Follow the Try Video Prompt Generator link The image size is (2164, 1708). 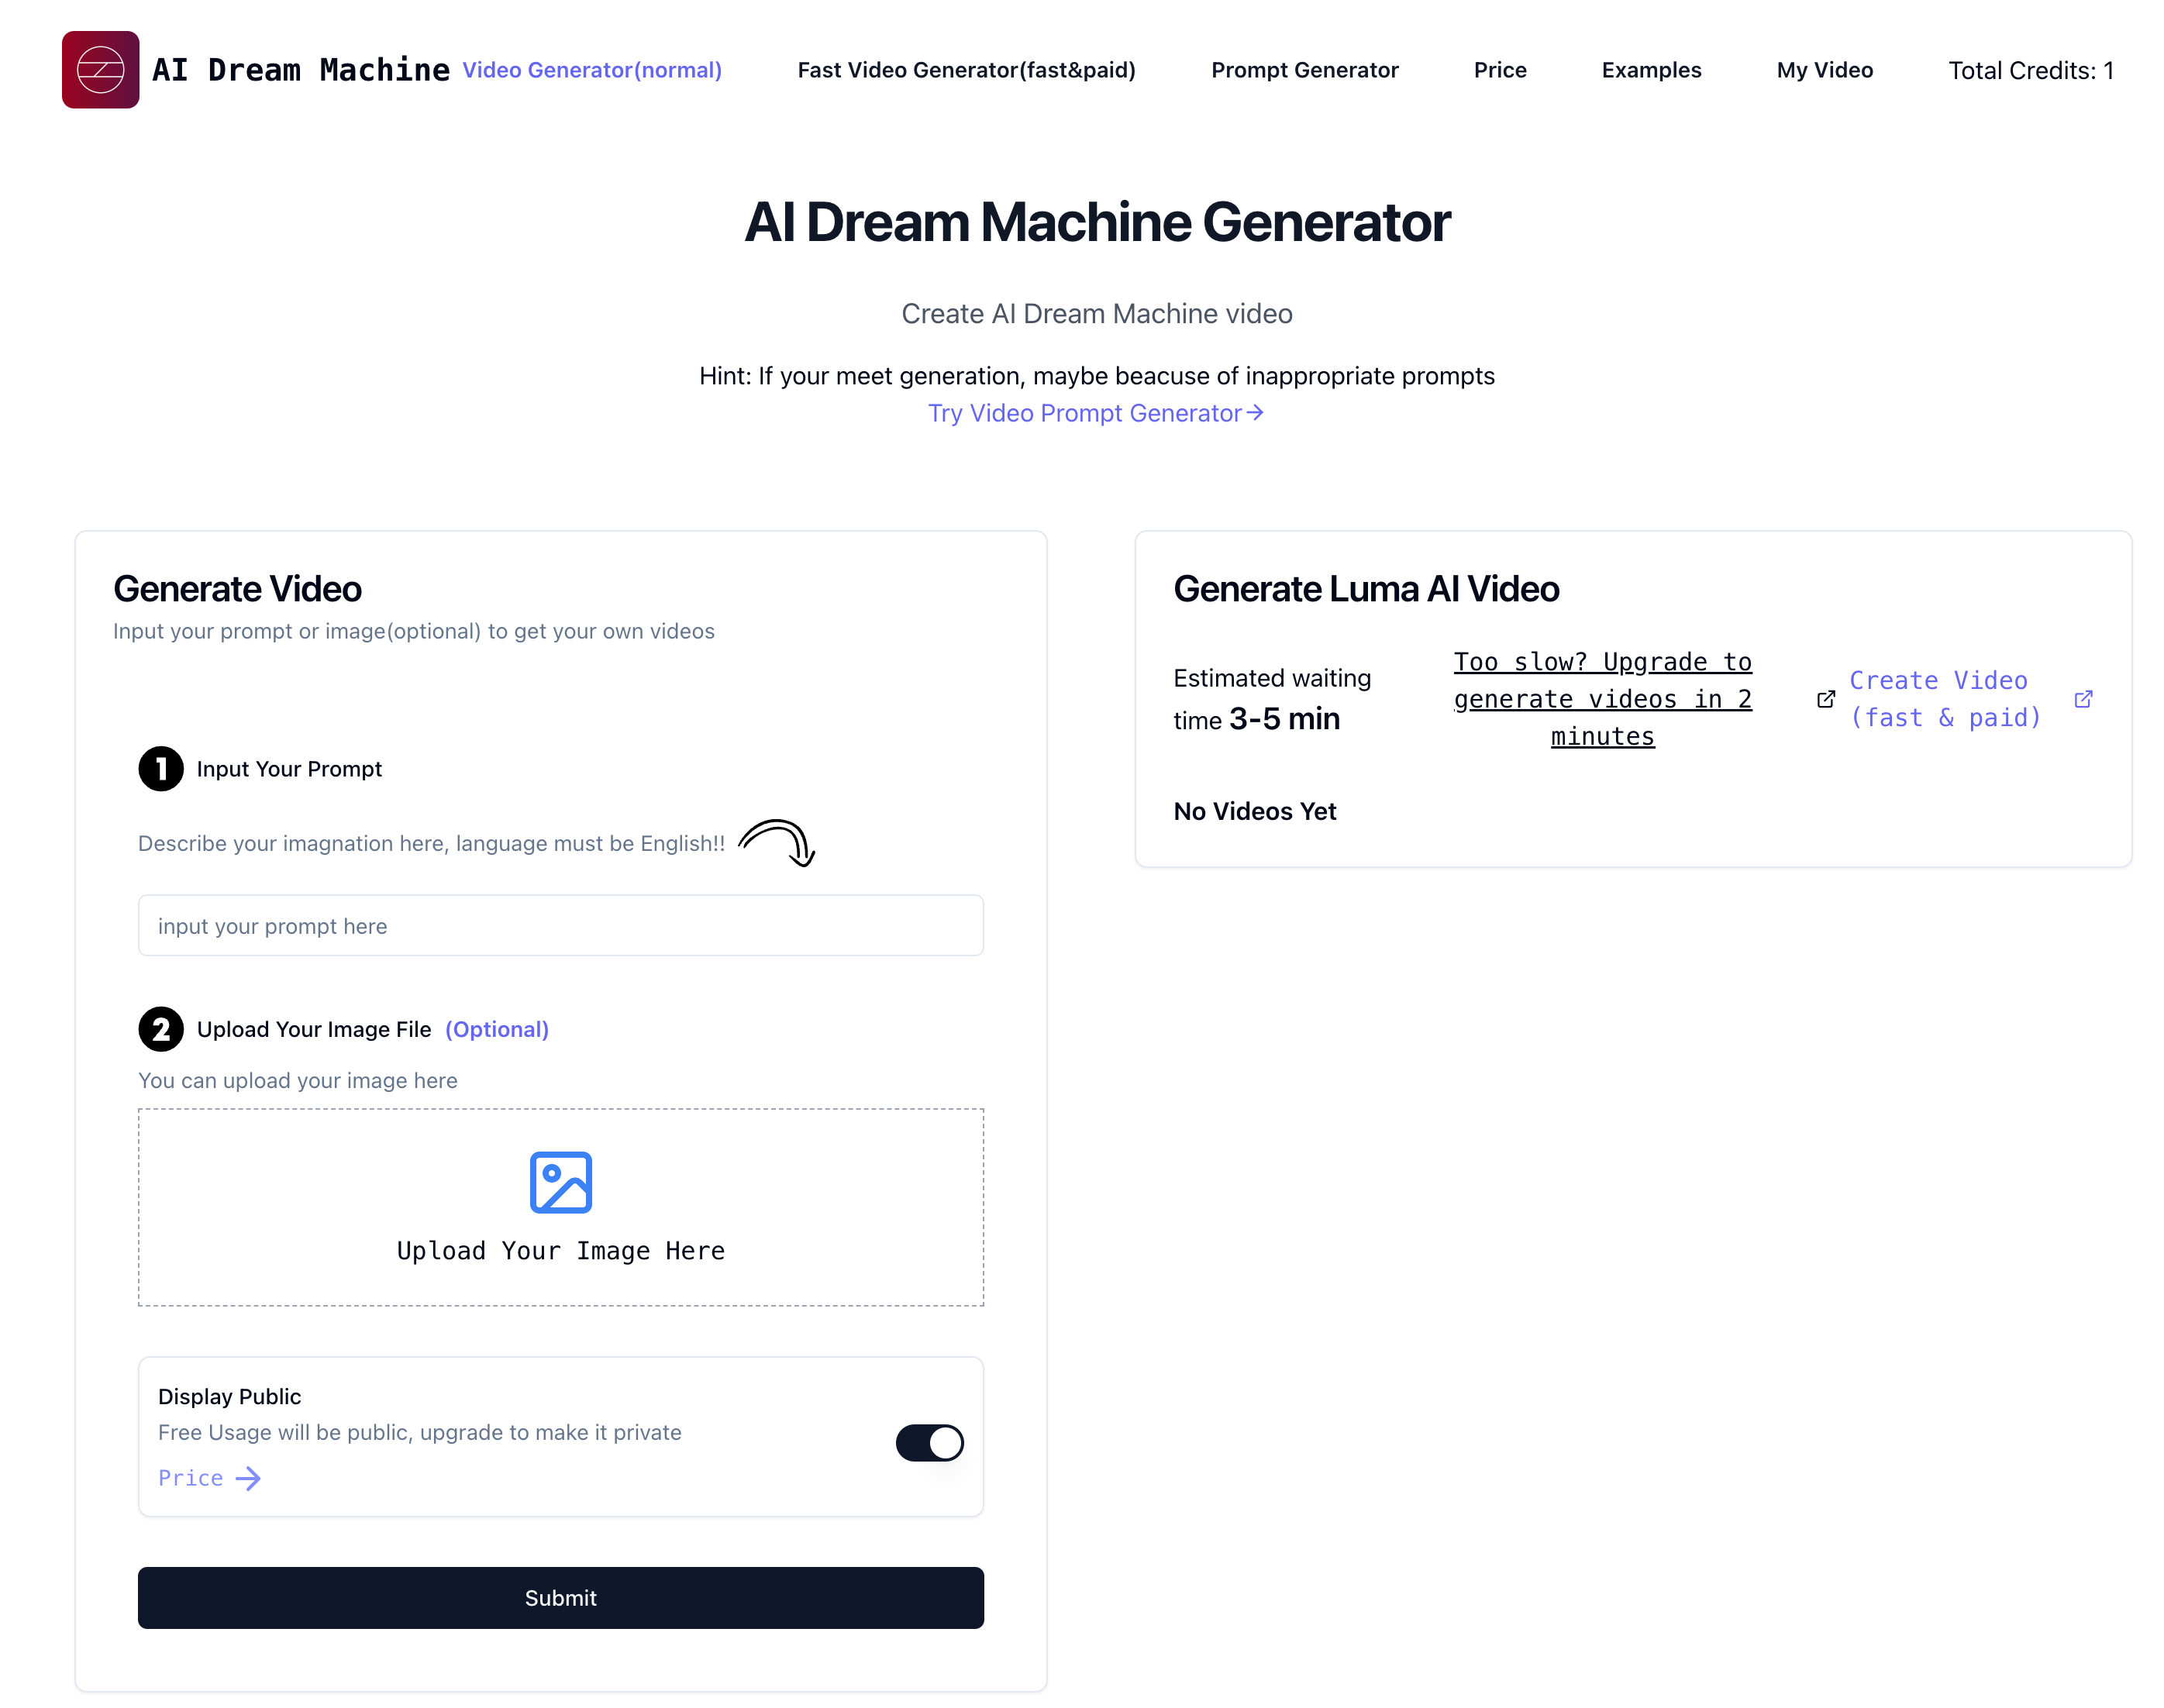coord(1096,413)
